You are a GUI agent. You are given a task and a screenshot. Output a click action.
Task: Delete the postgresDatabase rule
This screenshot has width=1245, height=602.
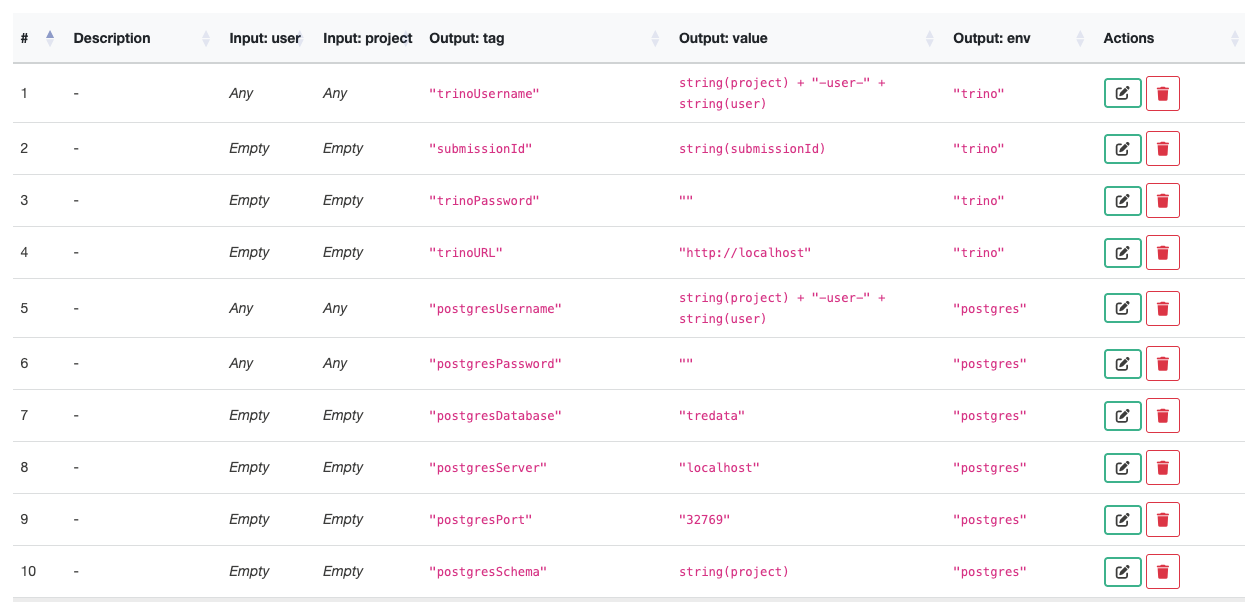1162,415
